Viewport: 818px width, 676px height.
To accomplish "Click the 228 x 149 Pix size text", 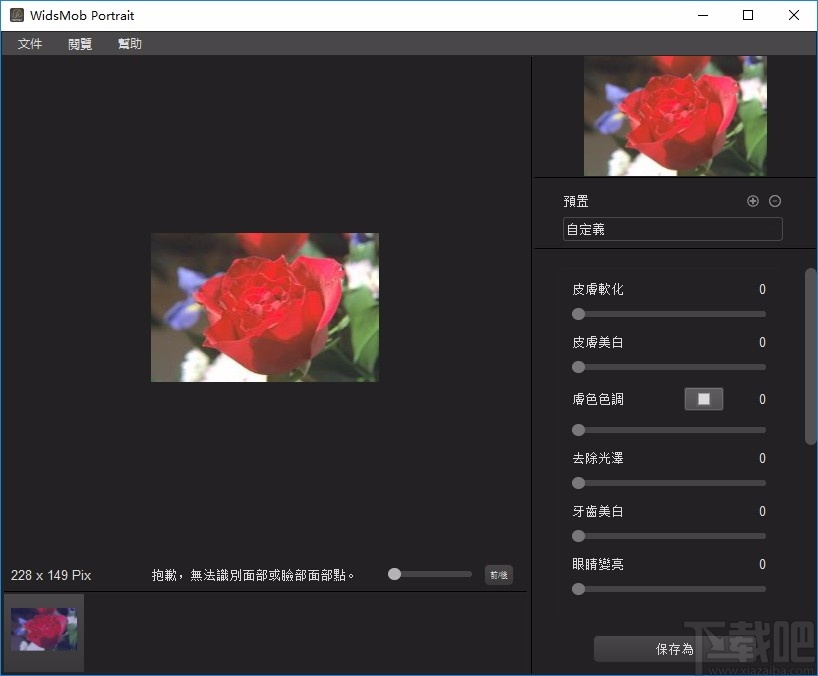I will [51, 575].
